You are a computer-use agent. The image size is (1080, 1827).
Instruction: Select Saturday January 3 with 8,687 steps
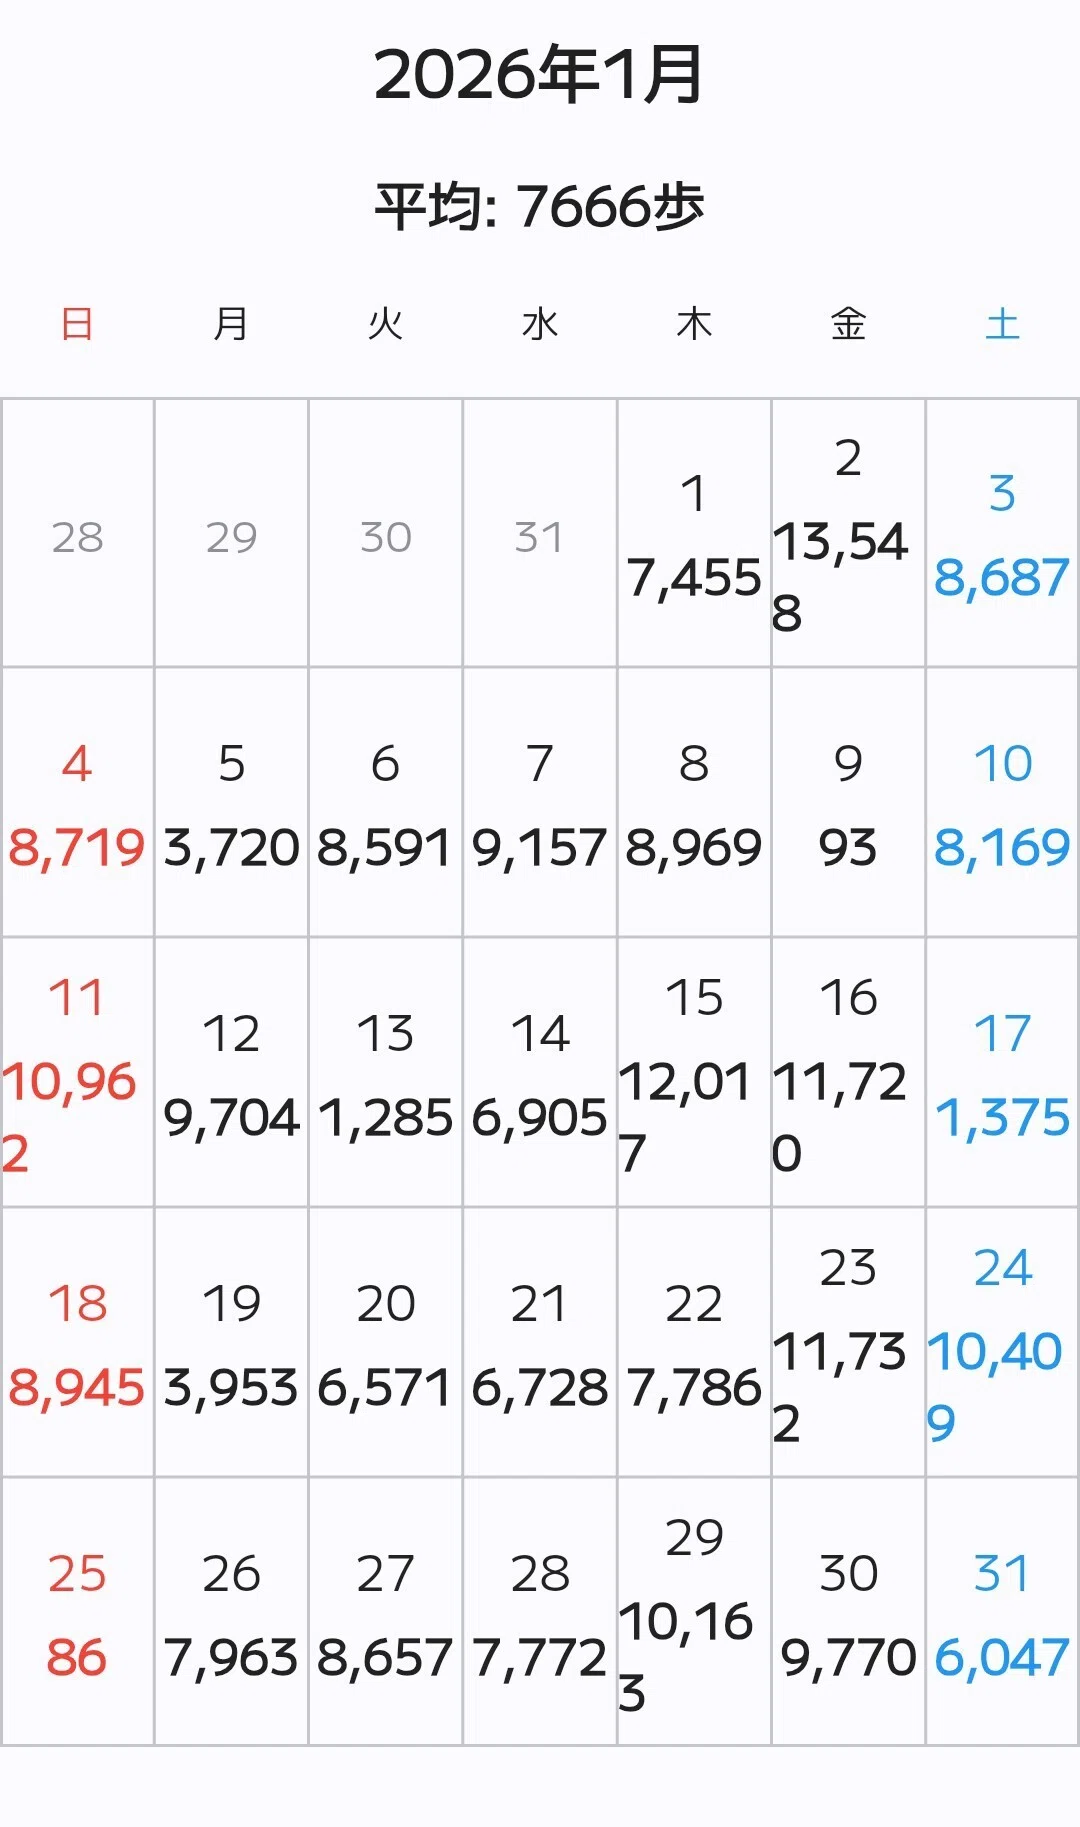[1002, 533]
